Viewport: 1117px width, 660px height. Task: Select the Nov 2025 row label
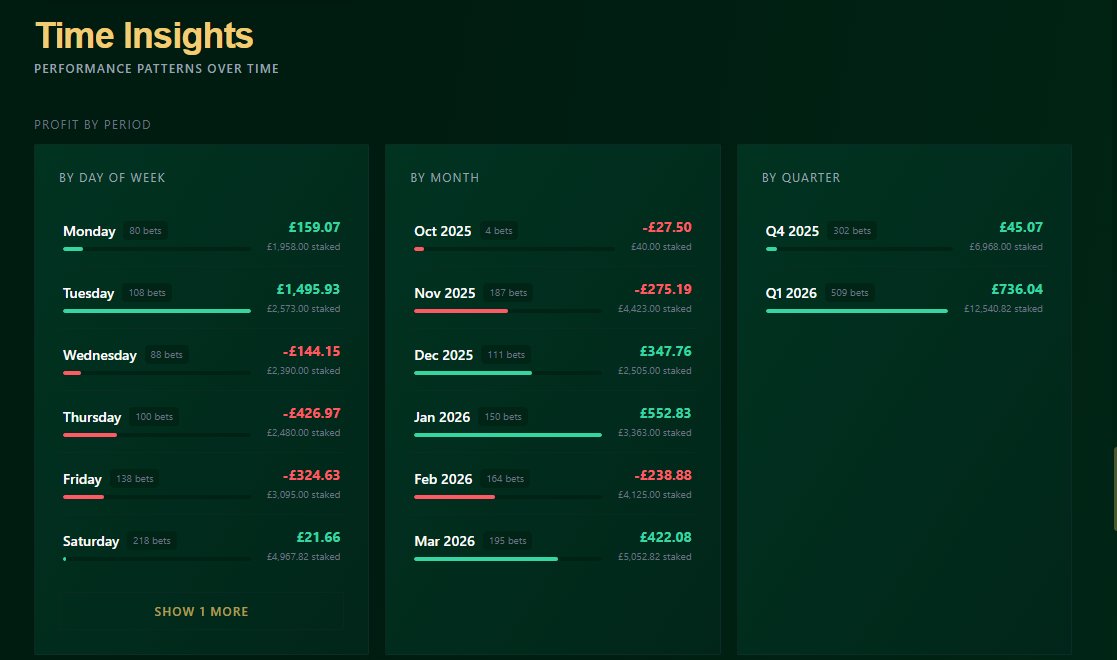[x=445, y=293]
